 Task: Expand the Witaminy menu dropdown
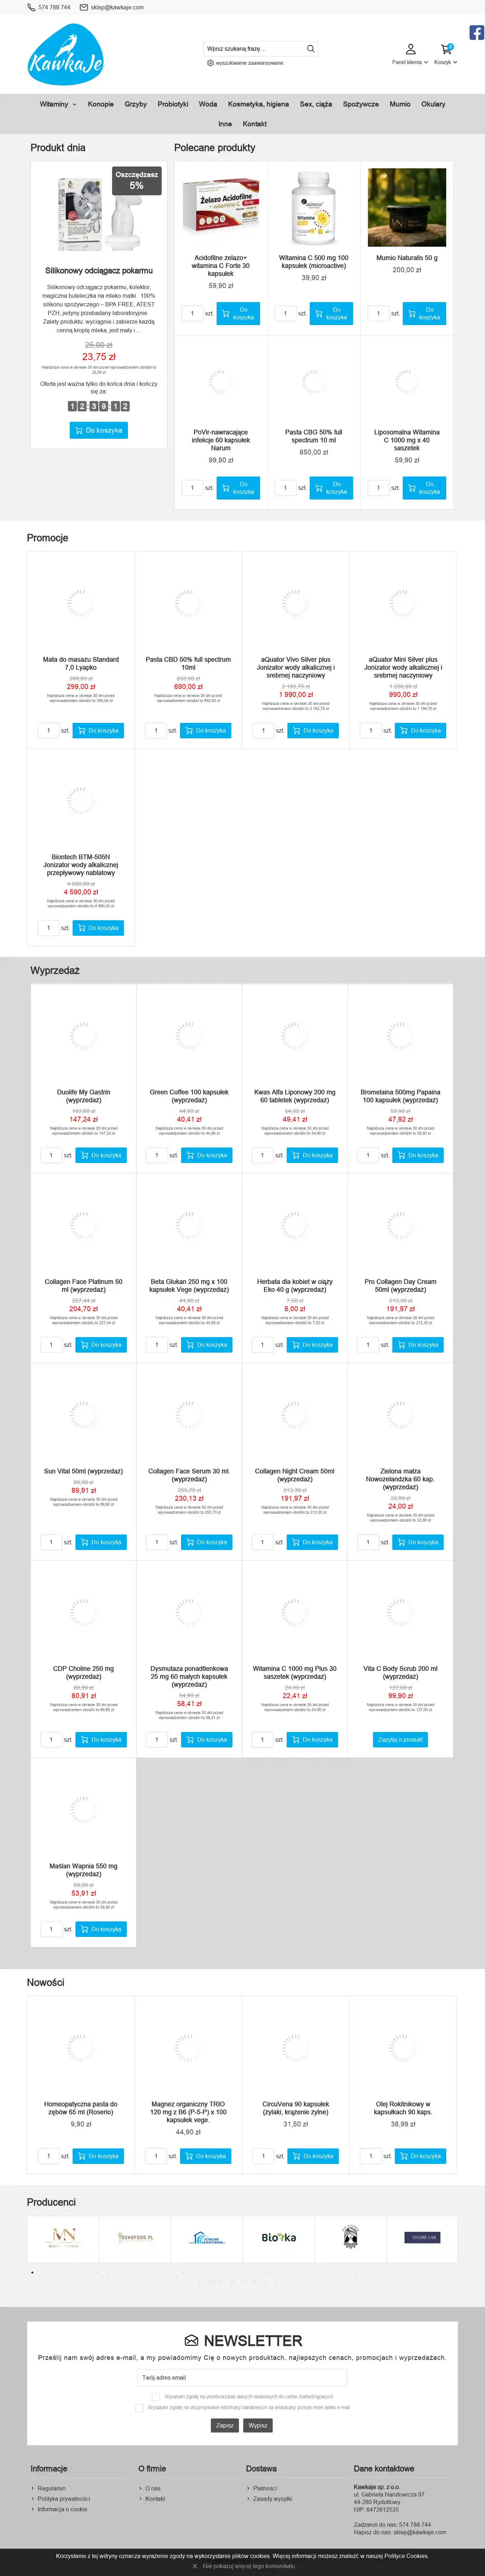tap(57, 104)
